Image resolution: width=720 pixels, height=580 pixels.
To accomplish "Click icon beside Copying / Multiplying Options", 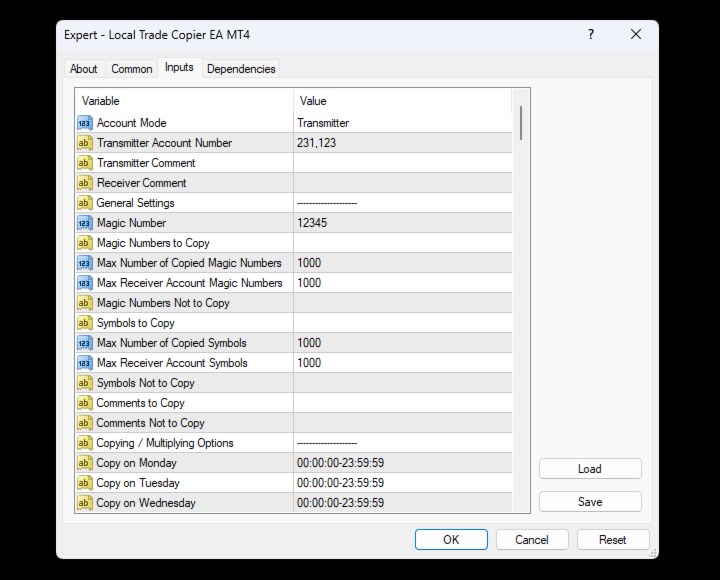I will coord(84,443).
